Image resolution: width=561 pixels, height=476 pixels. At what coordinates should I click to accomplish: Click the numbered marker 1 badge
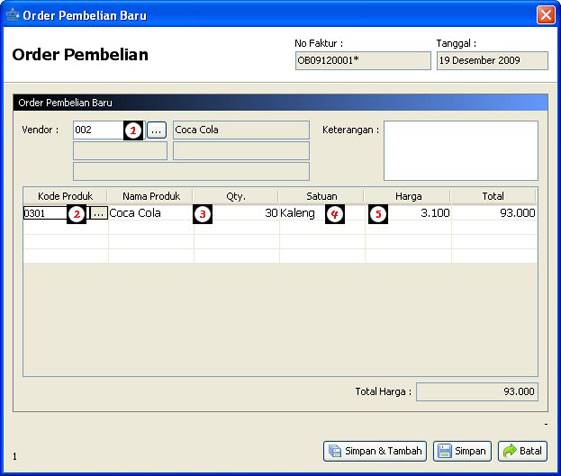[133, 131]
